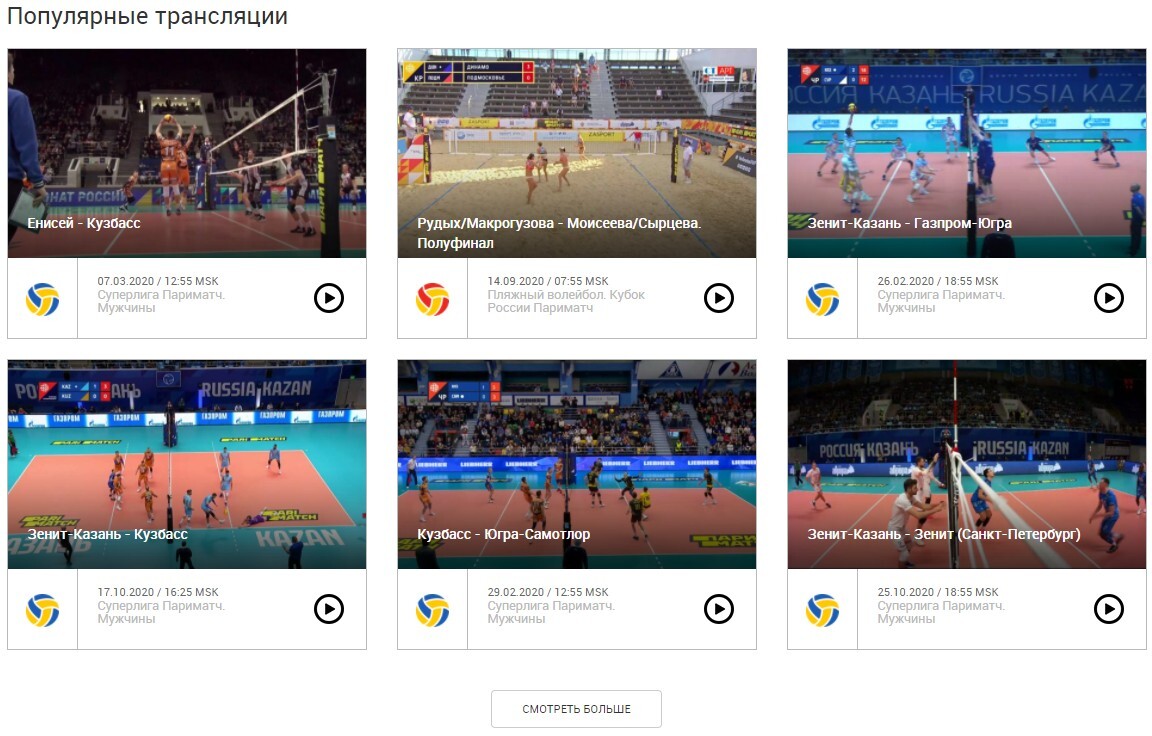Viewport: 1152px width, 736px height.
Task: Open the Енисей - Кузбасс video thumbnail
Action: pyautogui.click(x=187, y=153)
